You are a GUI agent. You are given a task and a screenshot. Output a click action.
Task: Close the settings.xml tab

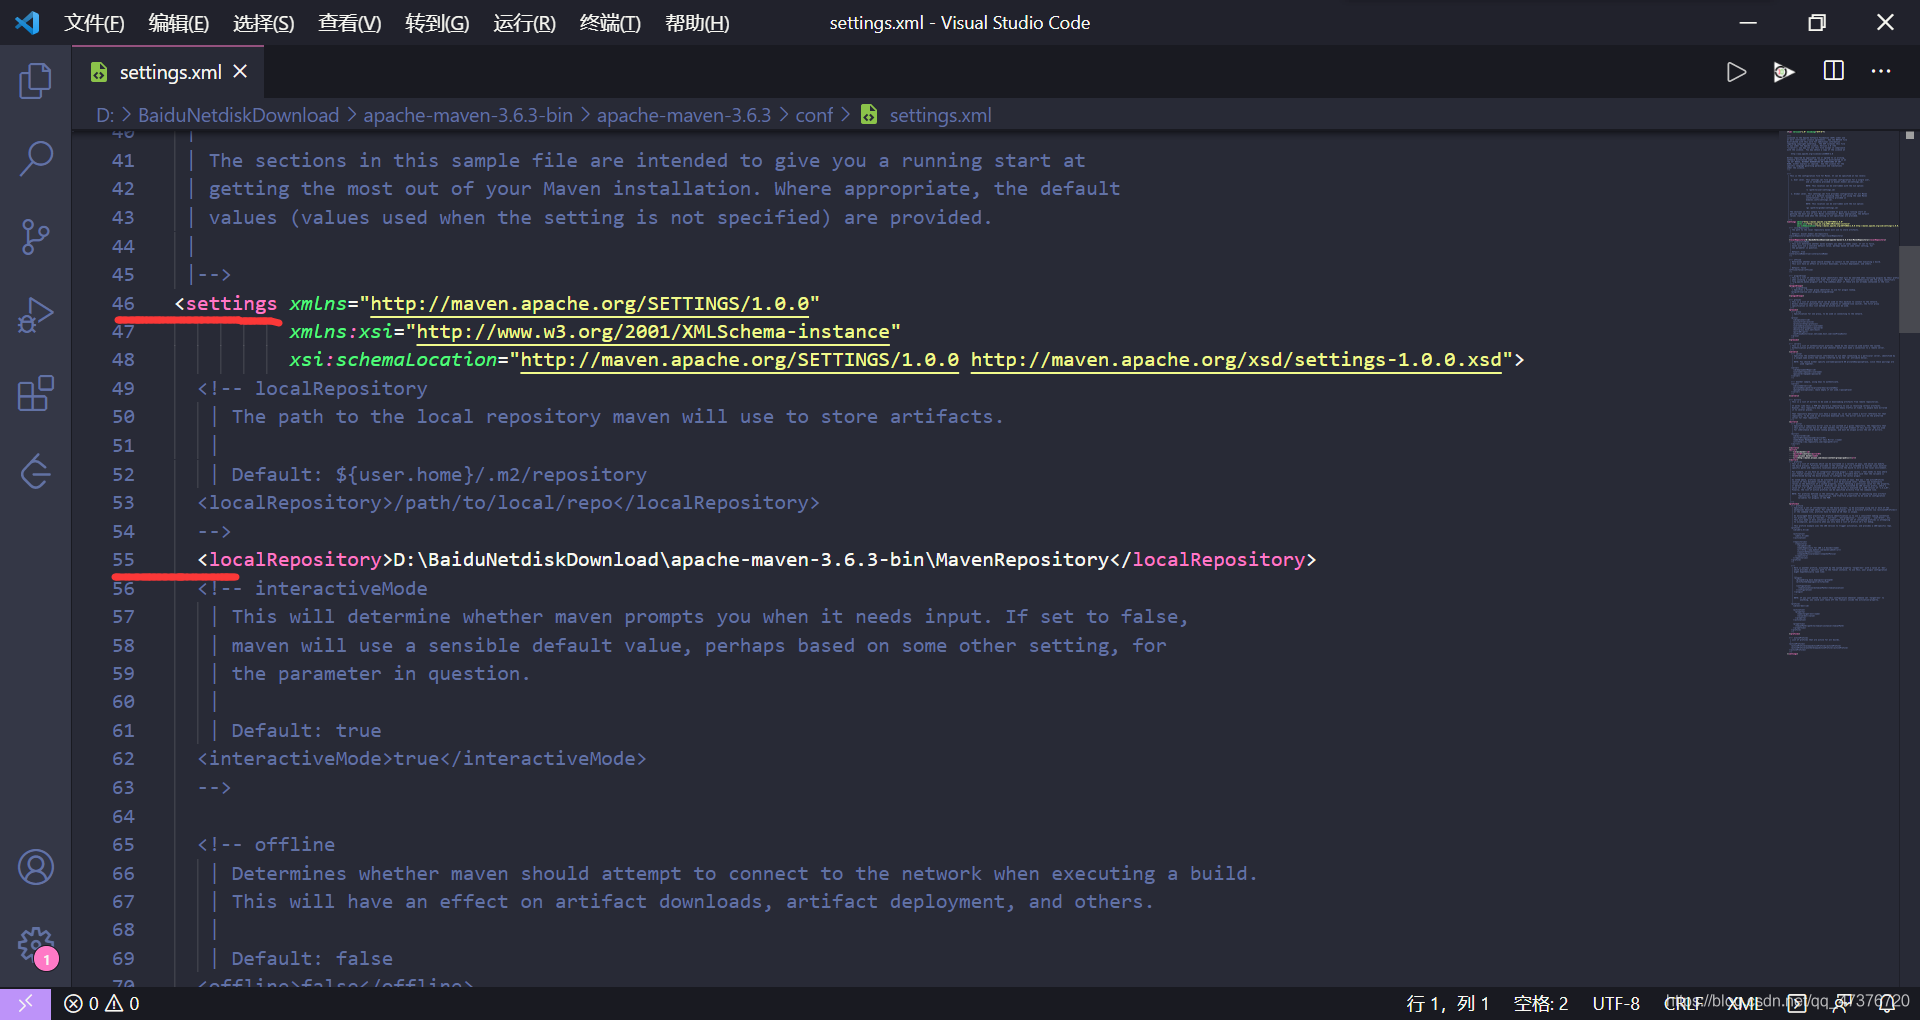(x=240, y=72)
